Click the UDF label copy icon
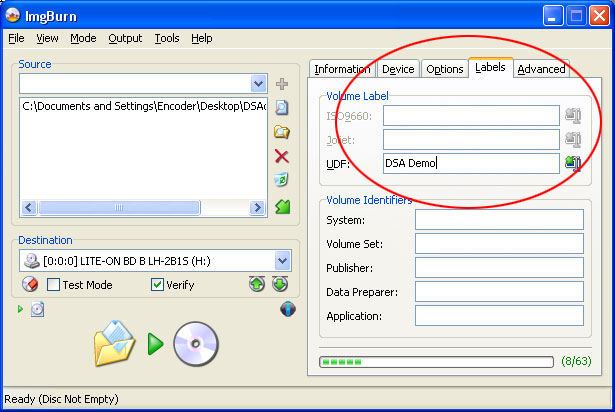This screenshot has height=412, width=615. pos(573,163)
